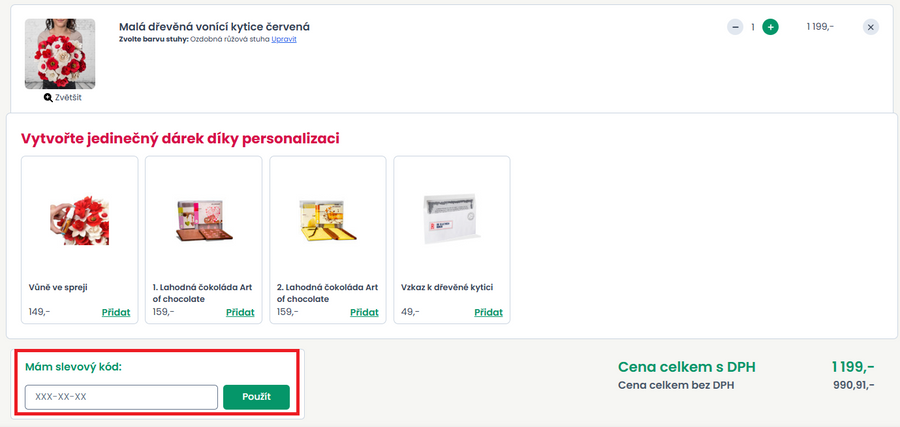Screen dimensions: 900x427
Task: Increase quantity with the green plus button
Action: pyautogui.click(x=770, y=27)
